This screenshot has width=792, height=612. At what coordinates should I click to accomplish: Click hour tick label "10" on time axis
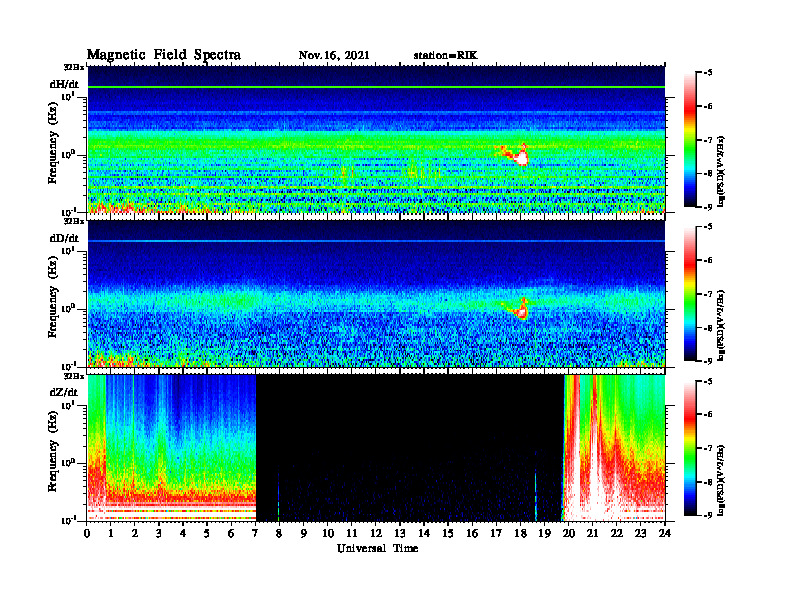[327, 534]
